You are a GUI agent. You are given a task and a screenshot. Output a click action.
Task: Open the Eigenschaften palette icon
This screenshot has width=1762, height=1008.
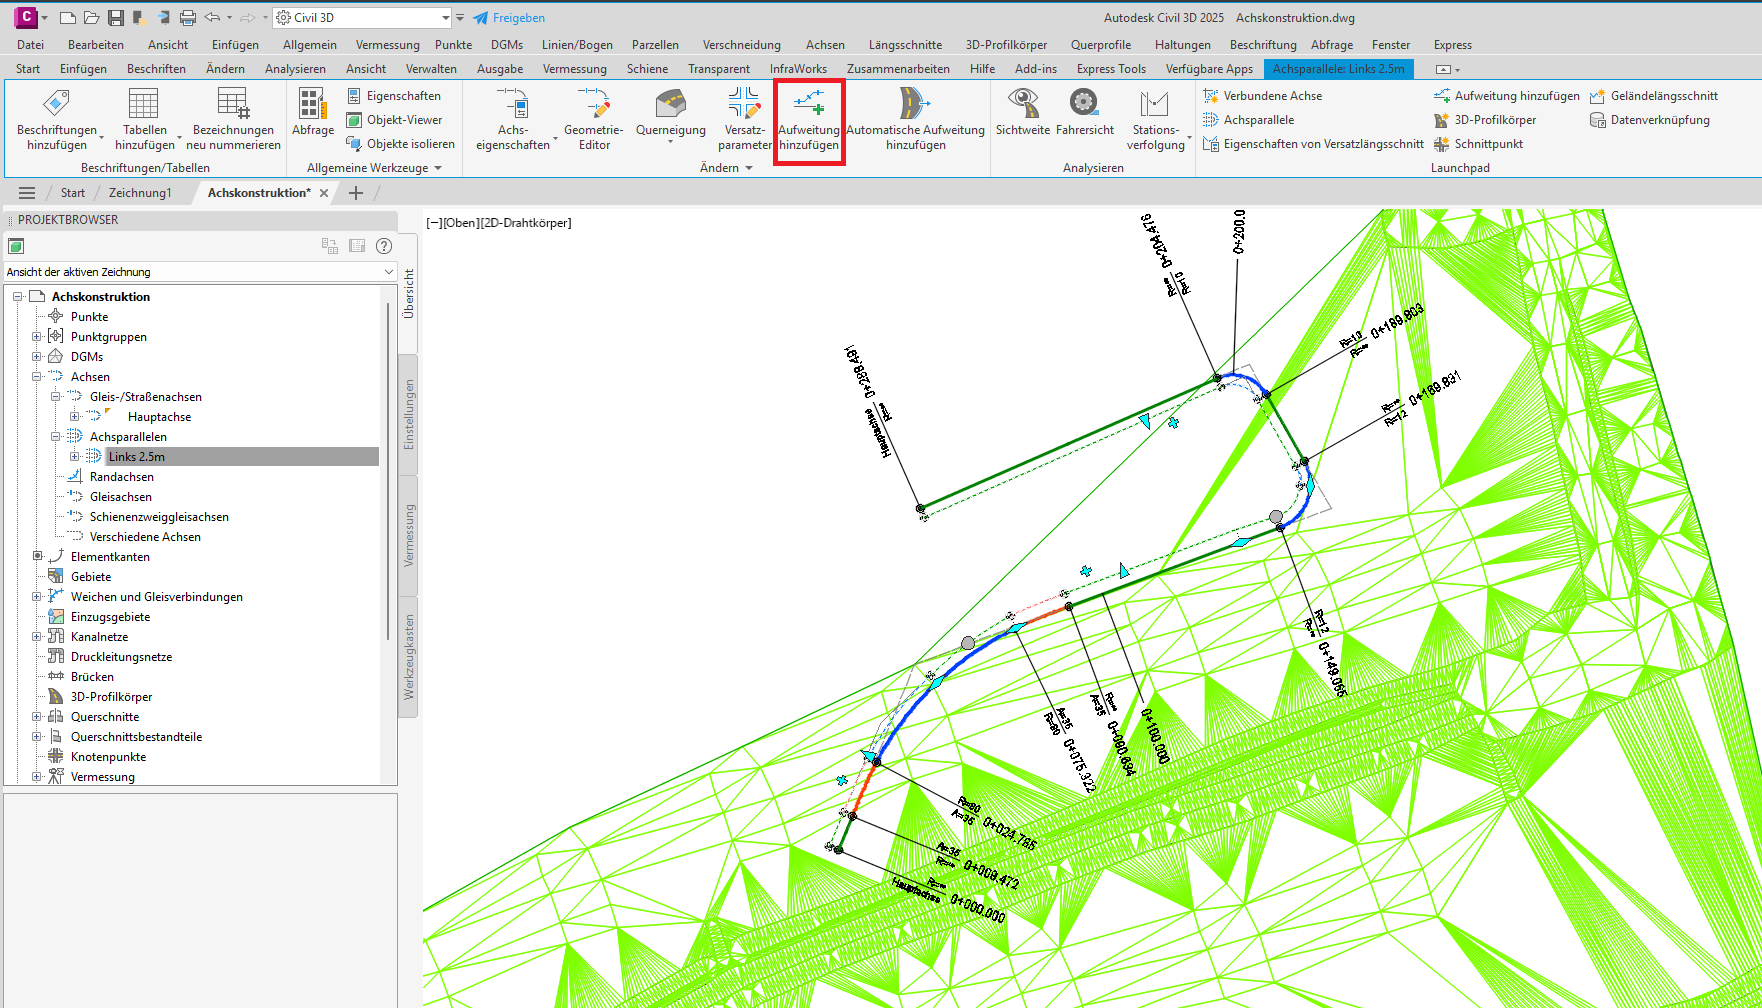coord(394,96)
